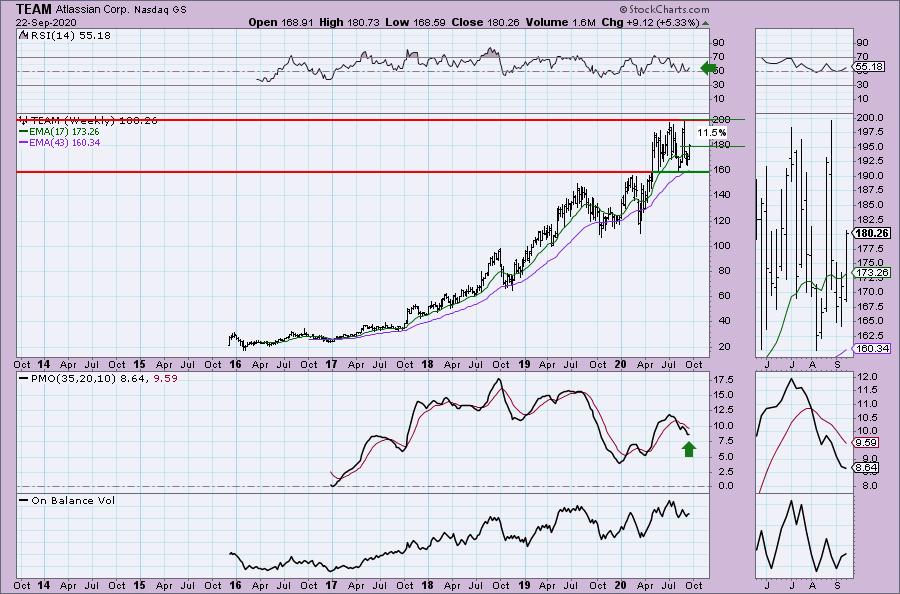Click the 8.64 PMO value tag on right
The image size is (900, 594).
tap(866, 467)
